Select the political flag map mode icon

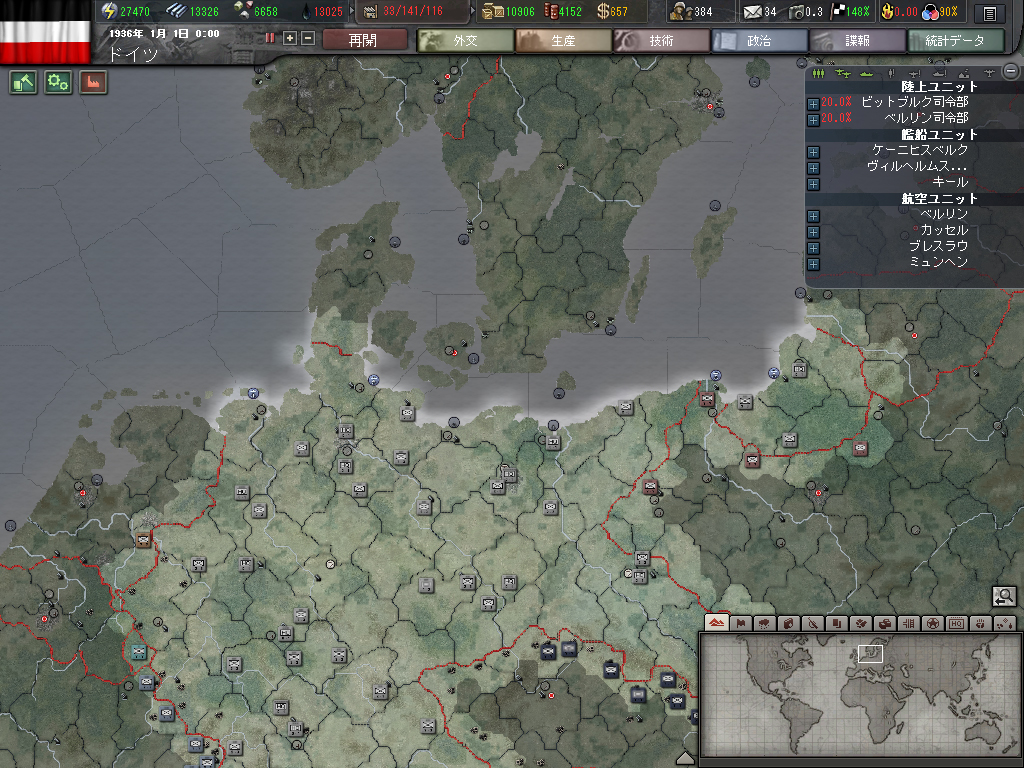741,623
